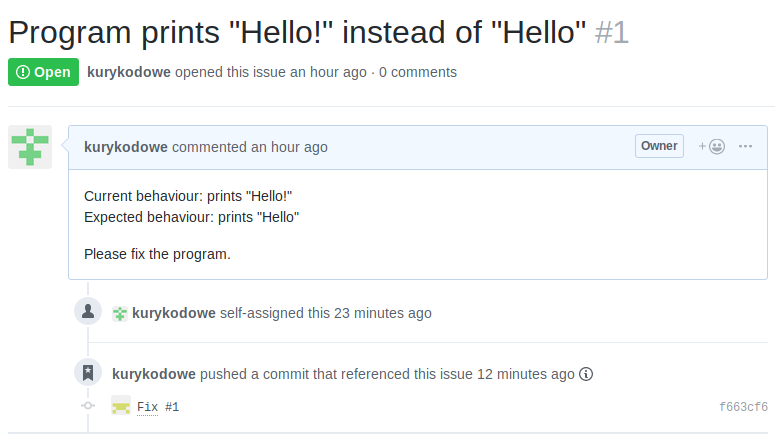Screen dimensions: 775x441
Task: Click the yellow commit author avatar
Action: coord(121,406)
